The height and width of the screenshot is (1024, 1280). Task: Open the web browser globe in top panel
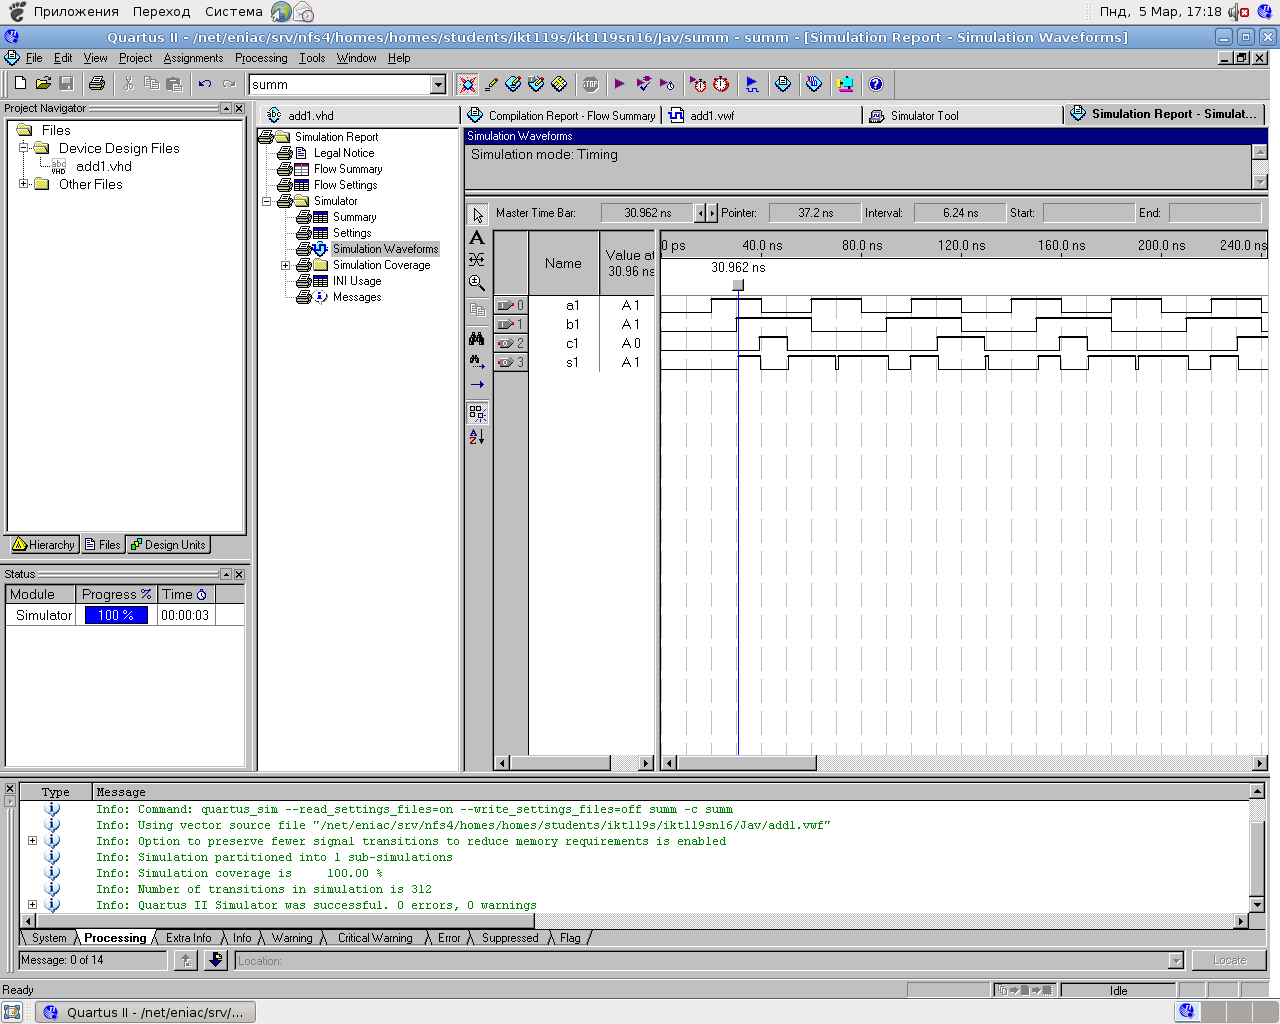[282, 12]
